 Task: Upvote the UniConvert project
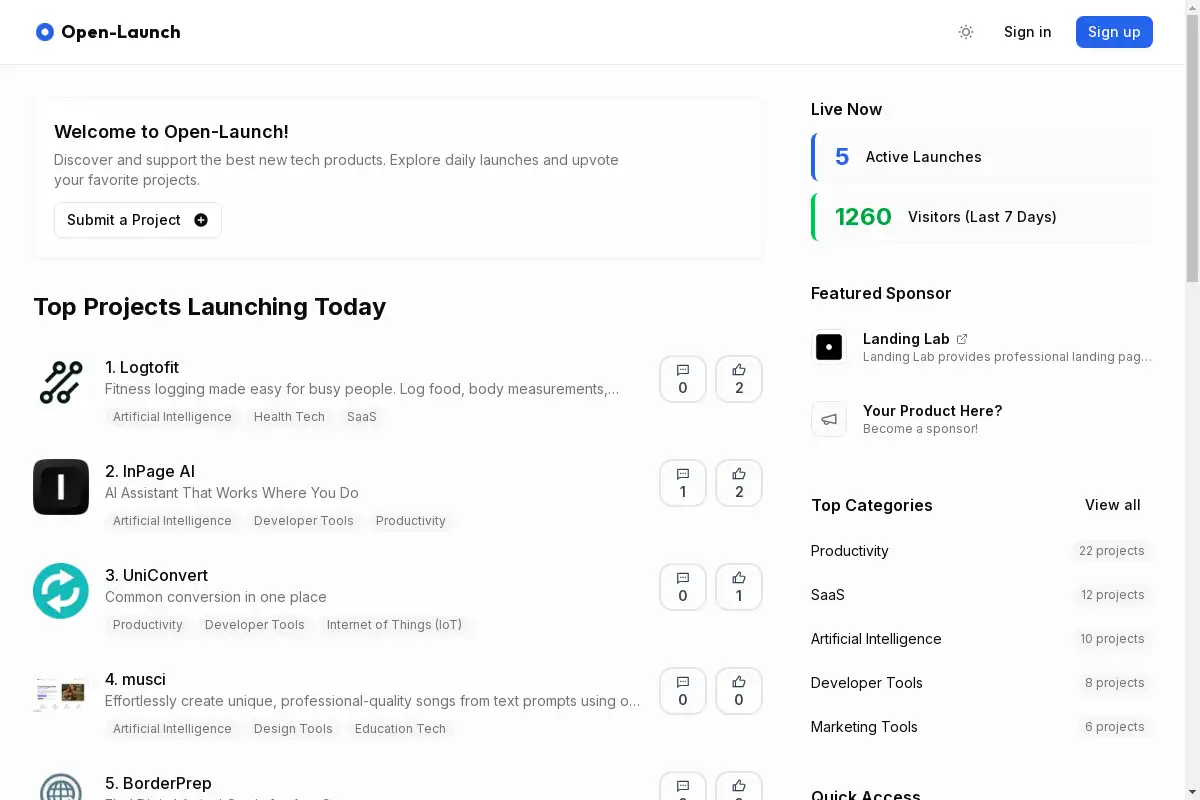tap(739, 587)
